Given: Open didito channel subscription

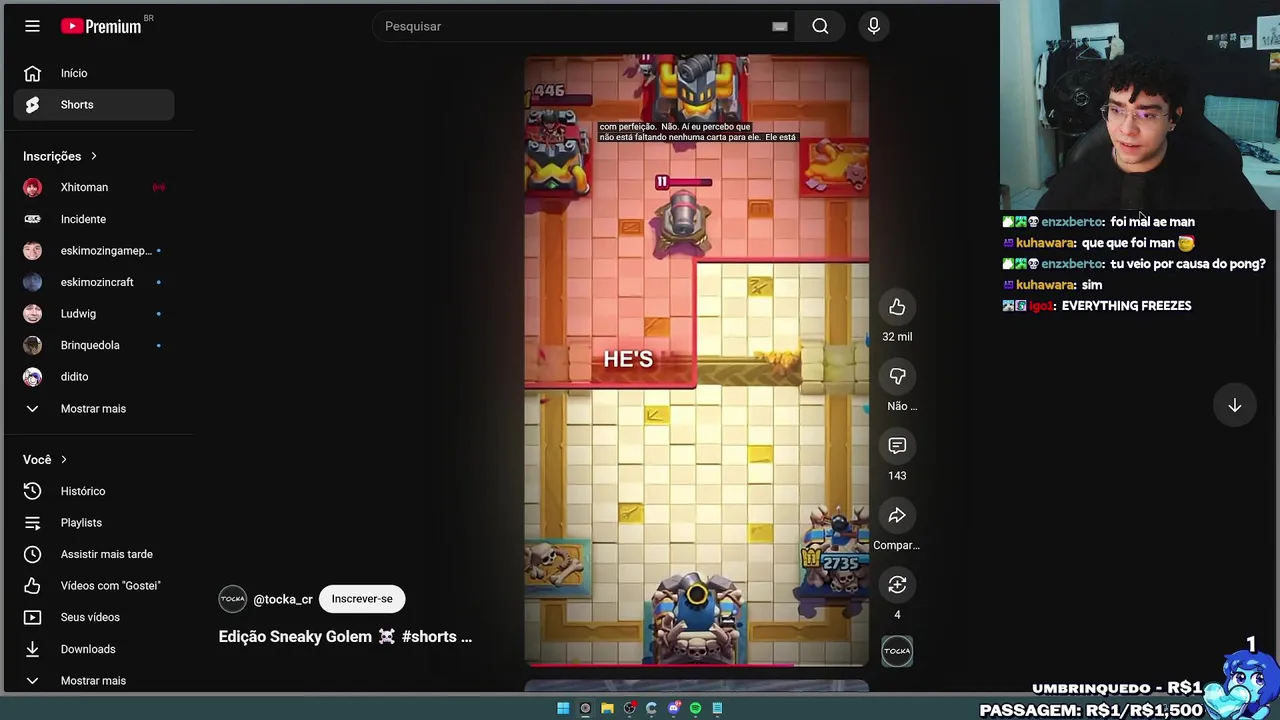Looking at the screenshot, I should click(x=94, y=377).
